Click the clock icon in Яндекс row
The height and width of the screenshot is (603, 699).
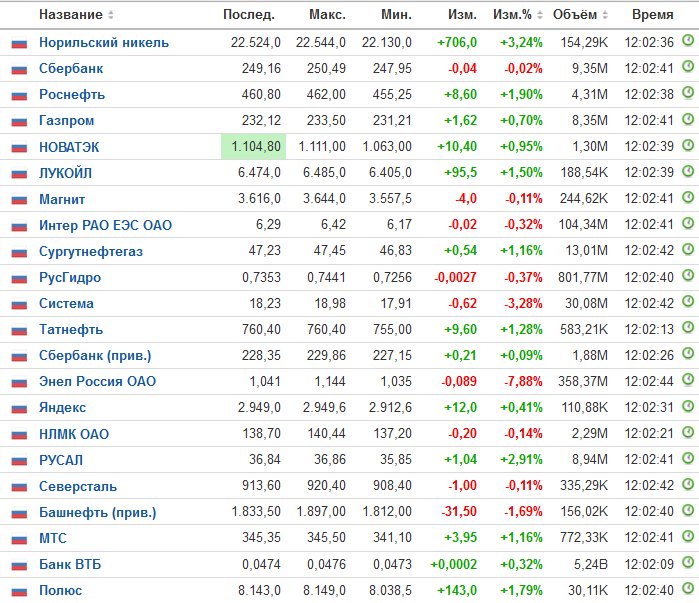(x=688, y=406)
